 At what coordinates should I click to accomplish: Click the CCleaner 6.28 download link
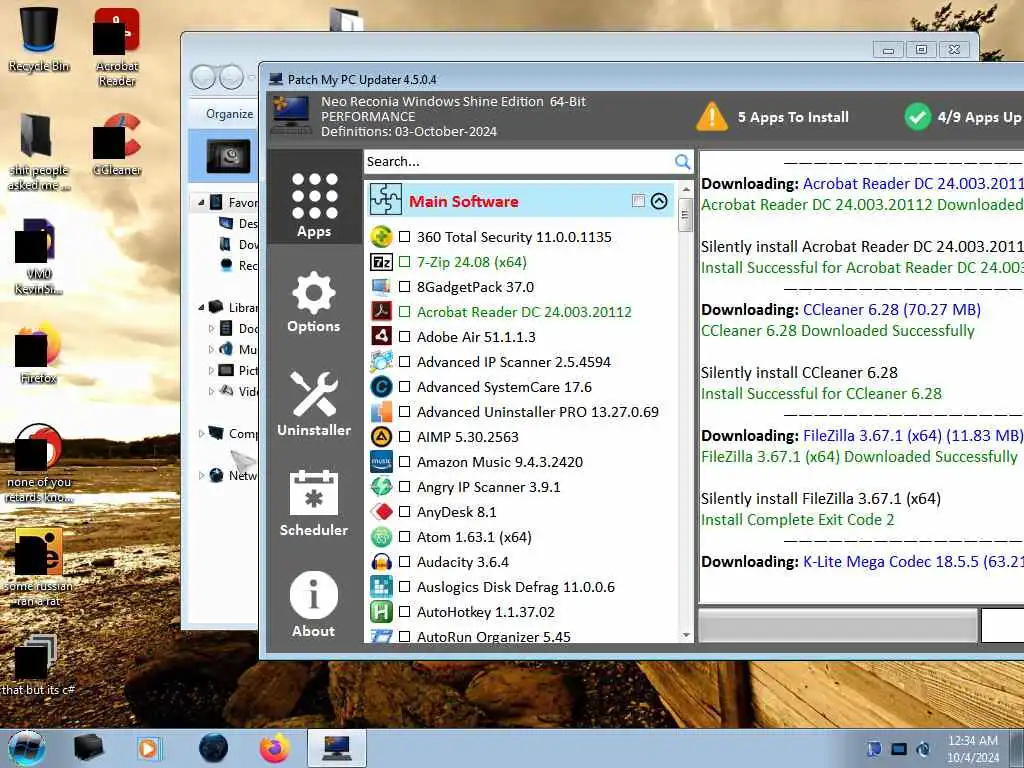point(891,310)
